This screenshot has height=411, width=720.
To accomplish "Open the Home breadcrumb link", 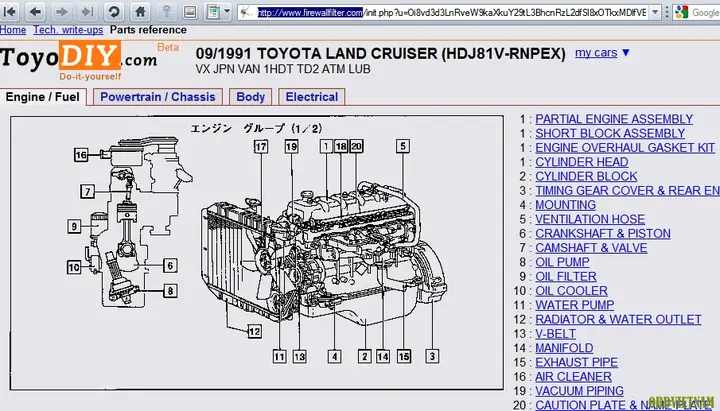I will tap(13, 30).
